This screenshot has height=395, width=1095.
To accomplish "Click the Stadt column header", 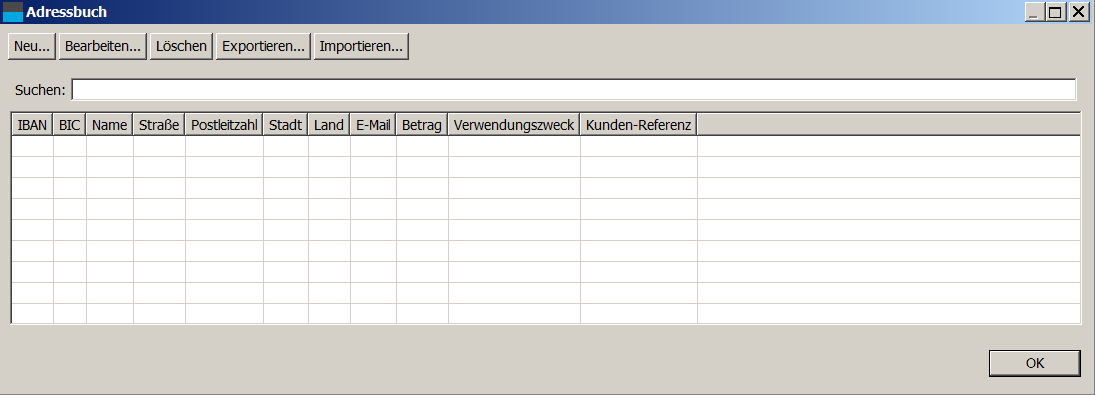I will tap(286, 125).
